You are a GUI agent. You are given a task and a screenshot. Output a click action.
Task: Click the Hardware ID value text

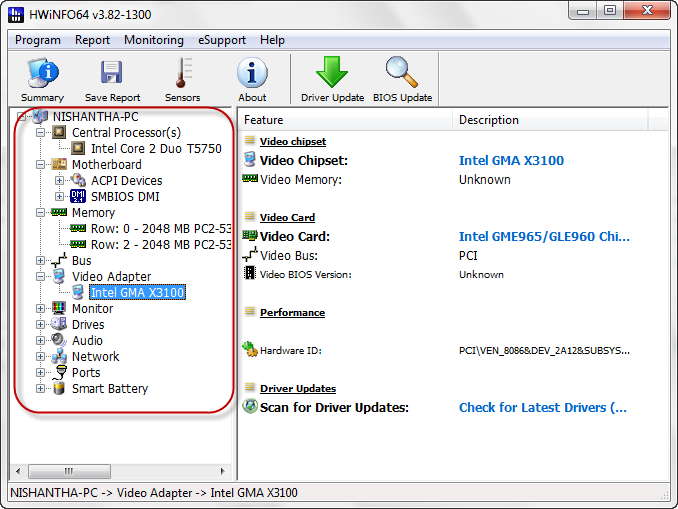pos(544,351)
